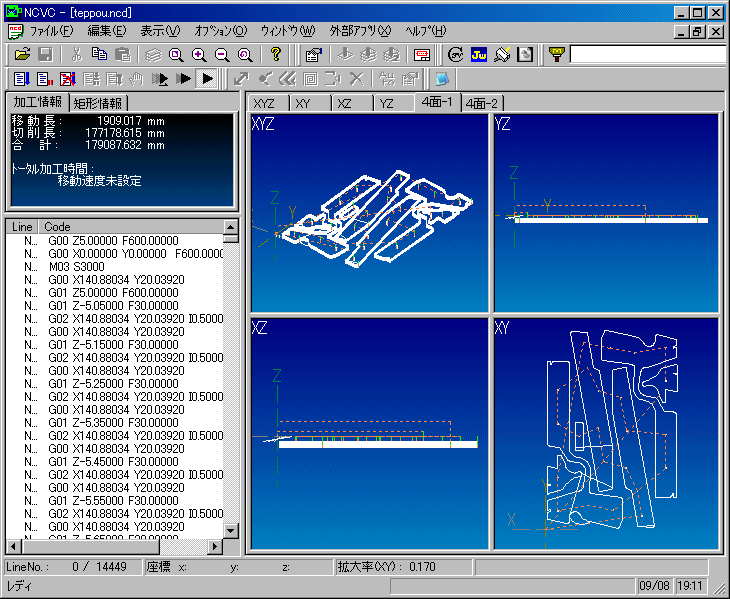Screen dimensions: 730x599
Task: Select the M03 S3000 code line
Action: (x=115, y=267)
